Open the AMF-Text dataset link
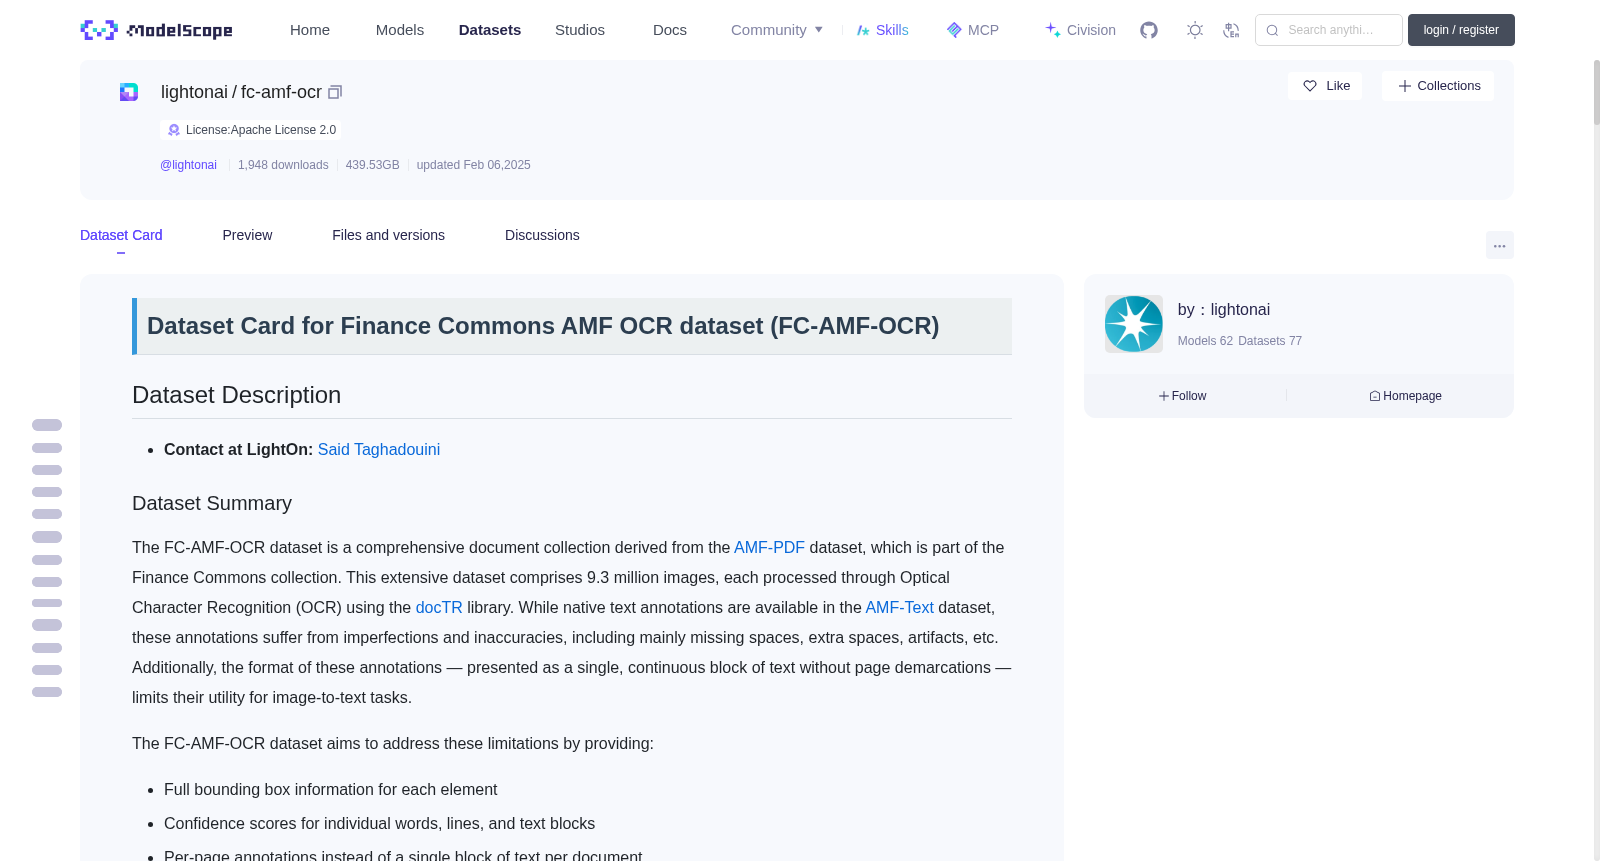The width and height of the screenshot is (1600, 861). (x=899, y=608)
